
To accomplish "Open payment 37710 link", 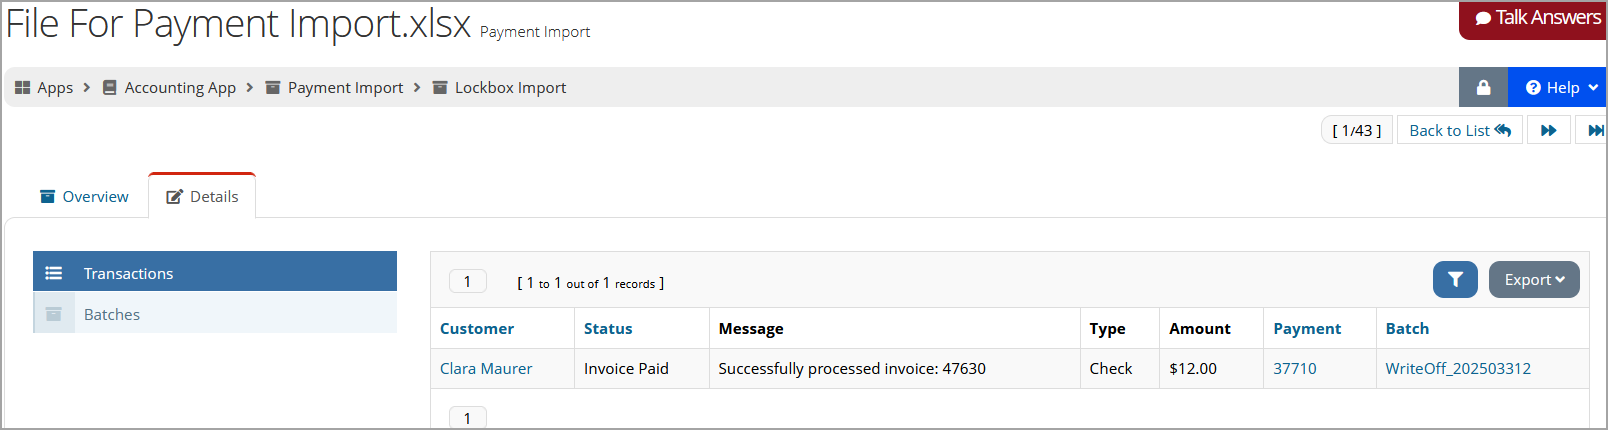I will (1294, 368).
